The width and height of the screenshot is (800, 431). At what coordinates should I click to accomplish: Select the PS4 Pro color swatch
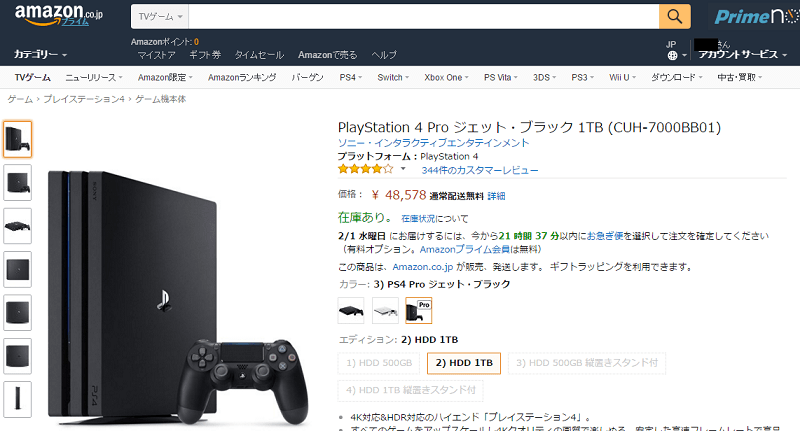click(x=418, y=311)
